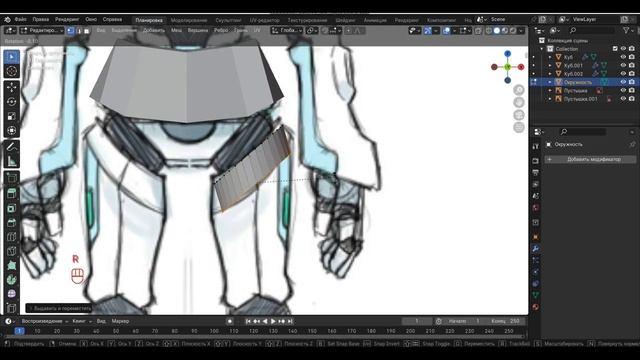
Task: Open the editor type dropdown
Action: 10,31
